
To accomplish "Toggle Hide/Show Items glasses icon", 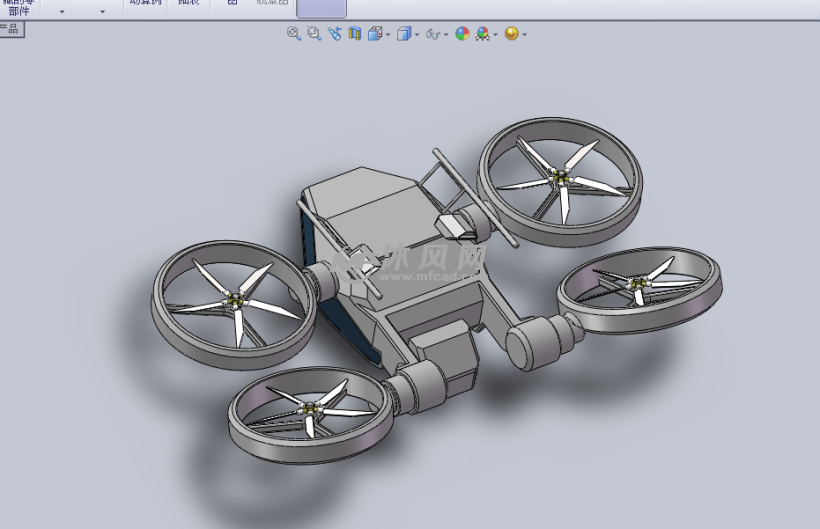I will pyautogui.click(x=432, y=33).
